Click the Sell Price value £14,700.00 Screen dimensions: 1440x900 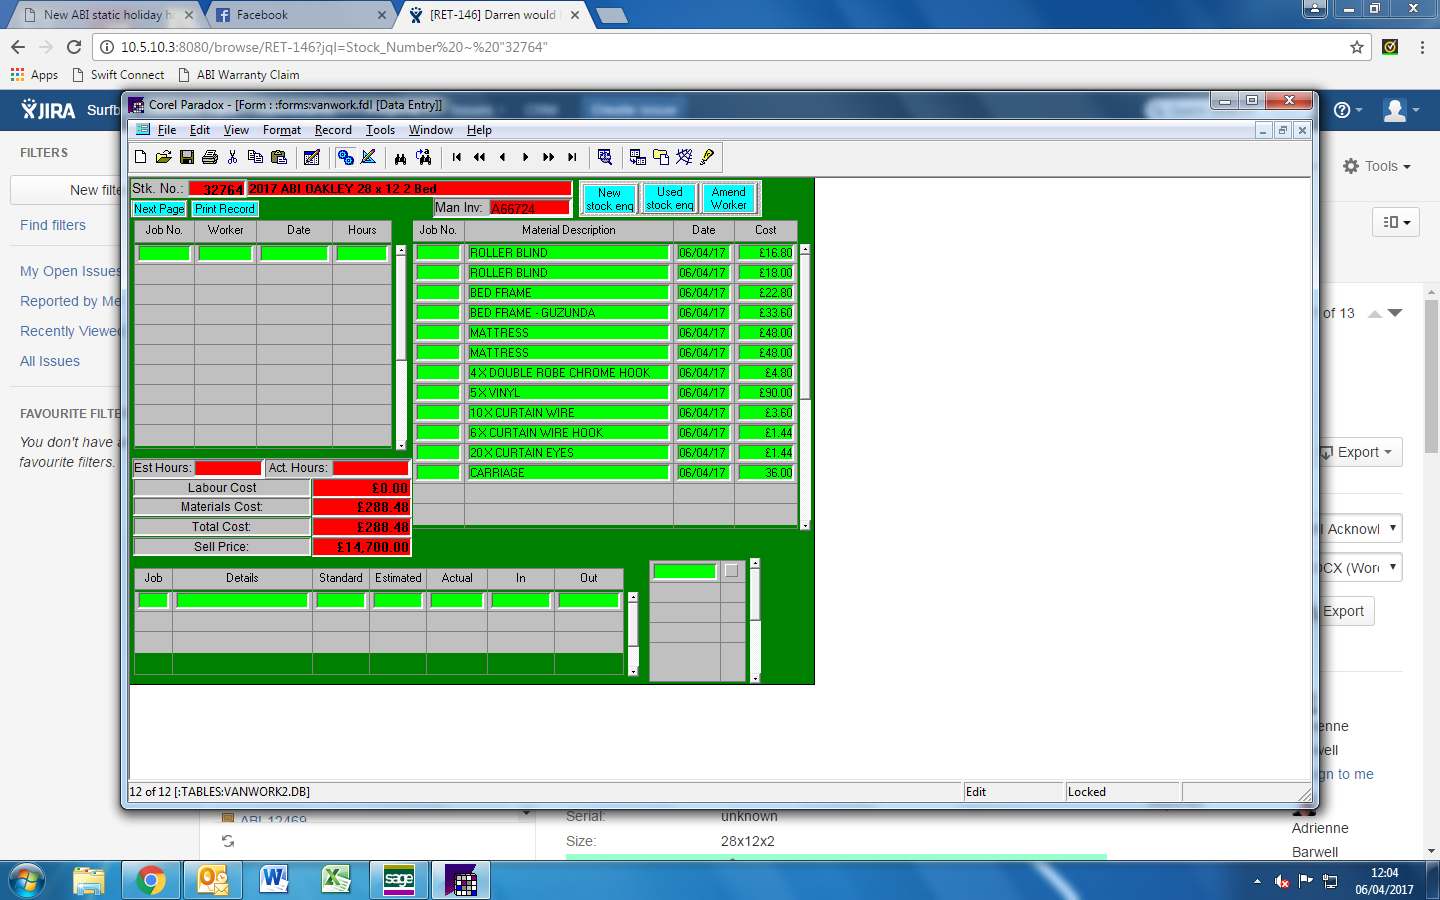tap(361, 547)
